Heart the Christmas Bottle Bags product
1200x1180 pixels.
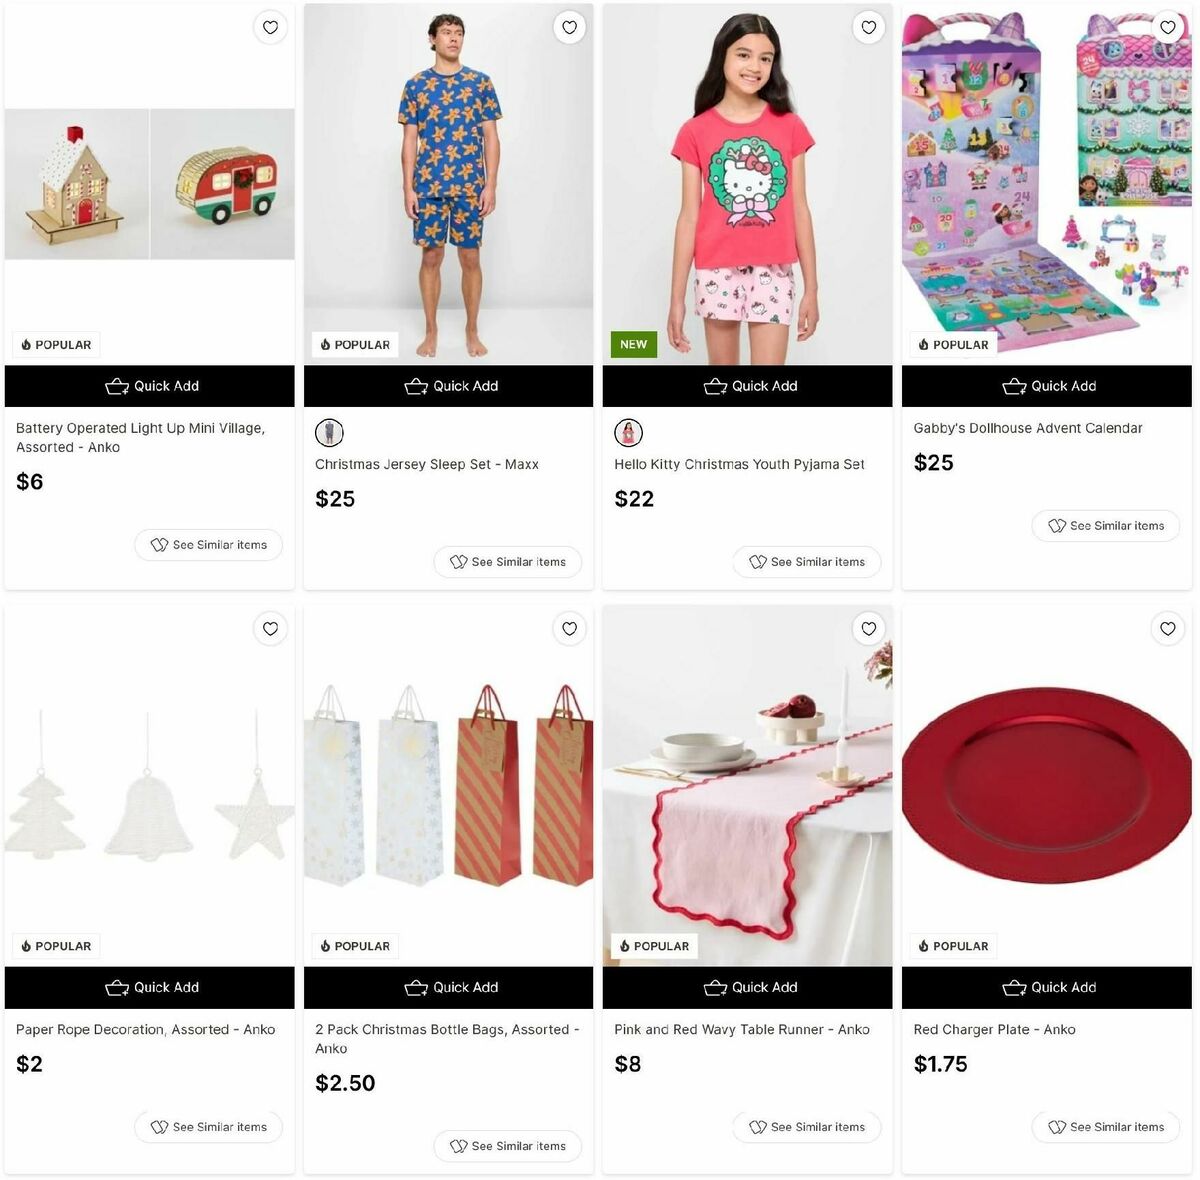pos(569,629)
